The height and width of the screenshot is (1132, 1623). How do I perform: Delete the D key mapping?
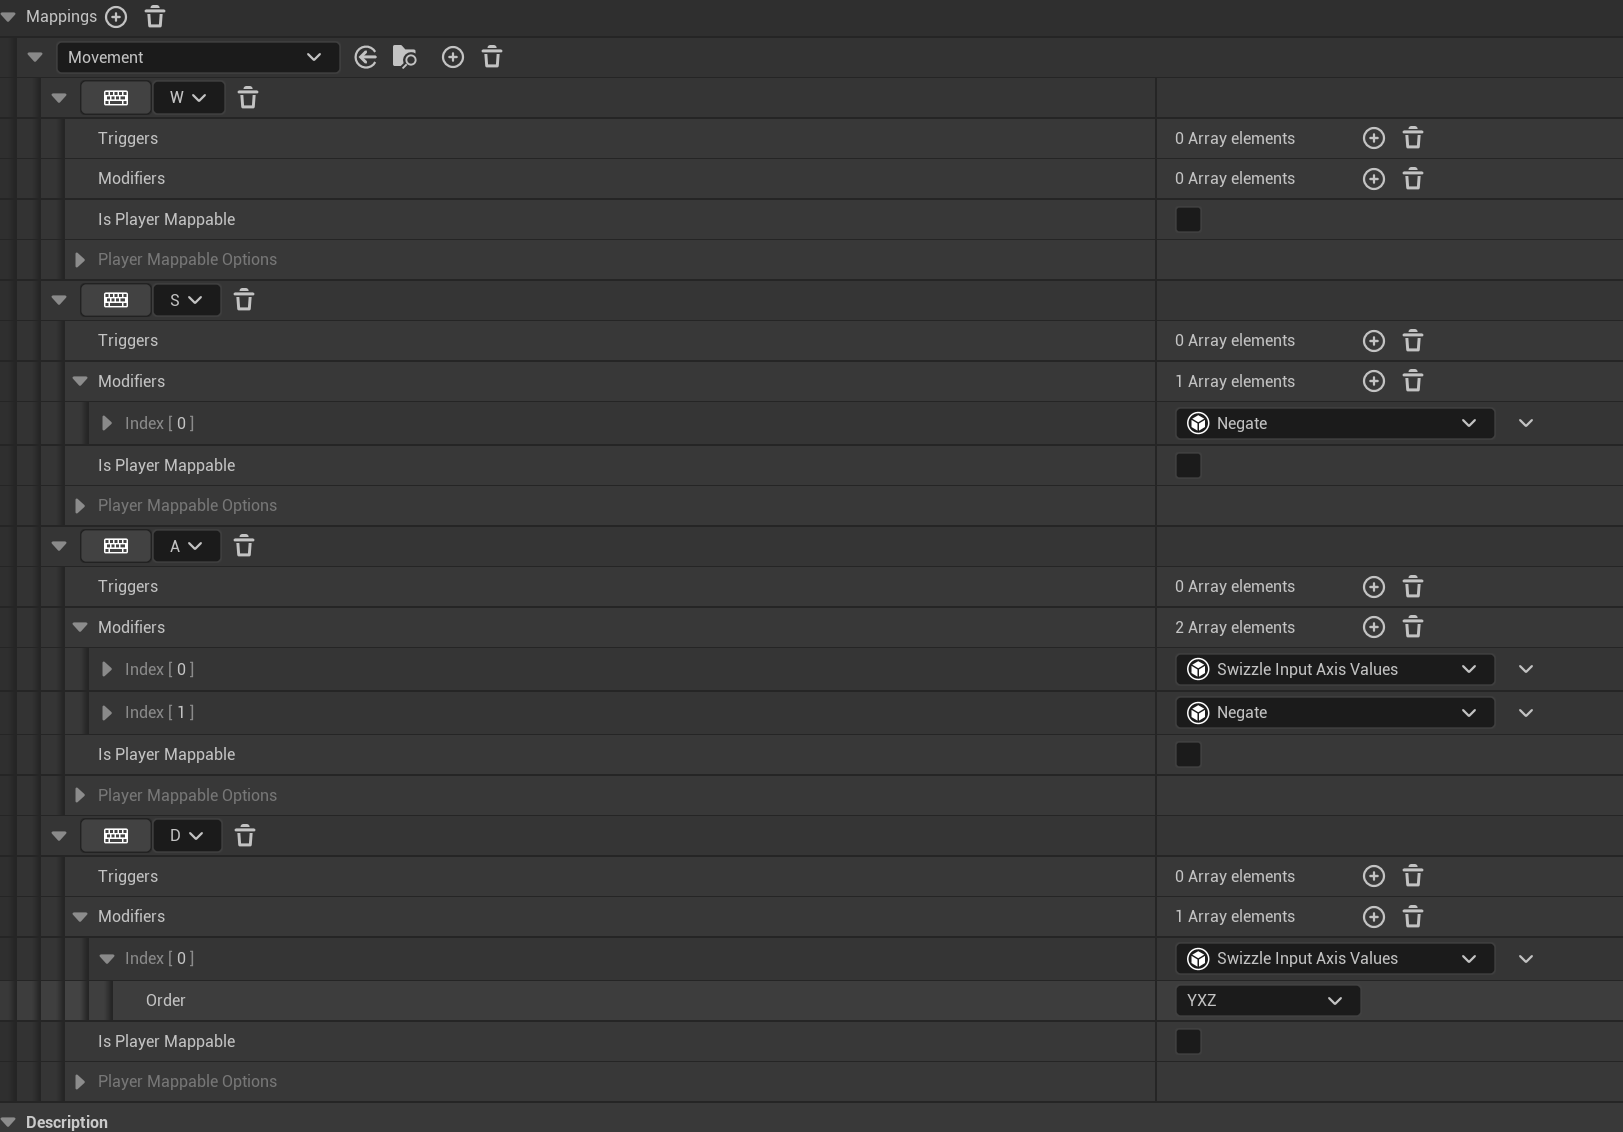pos(245,836)
